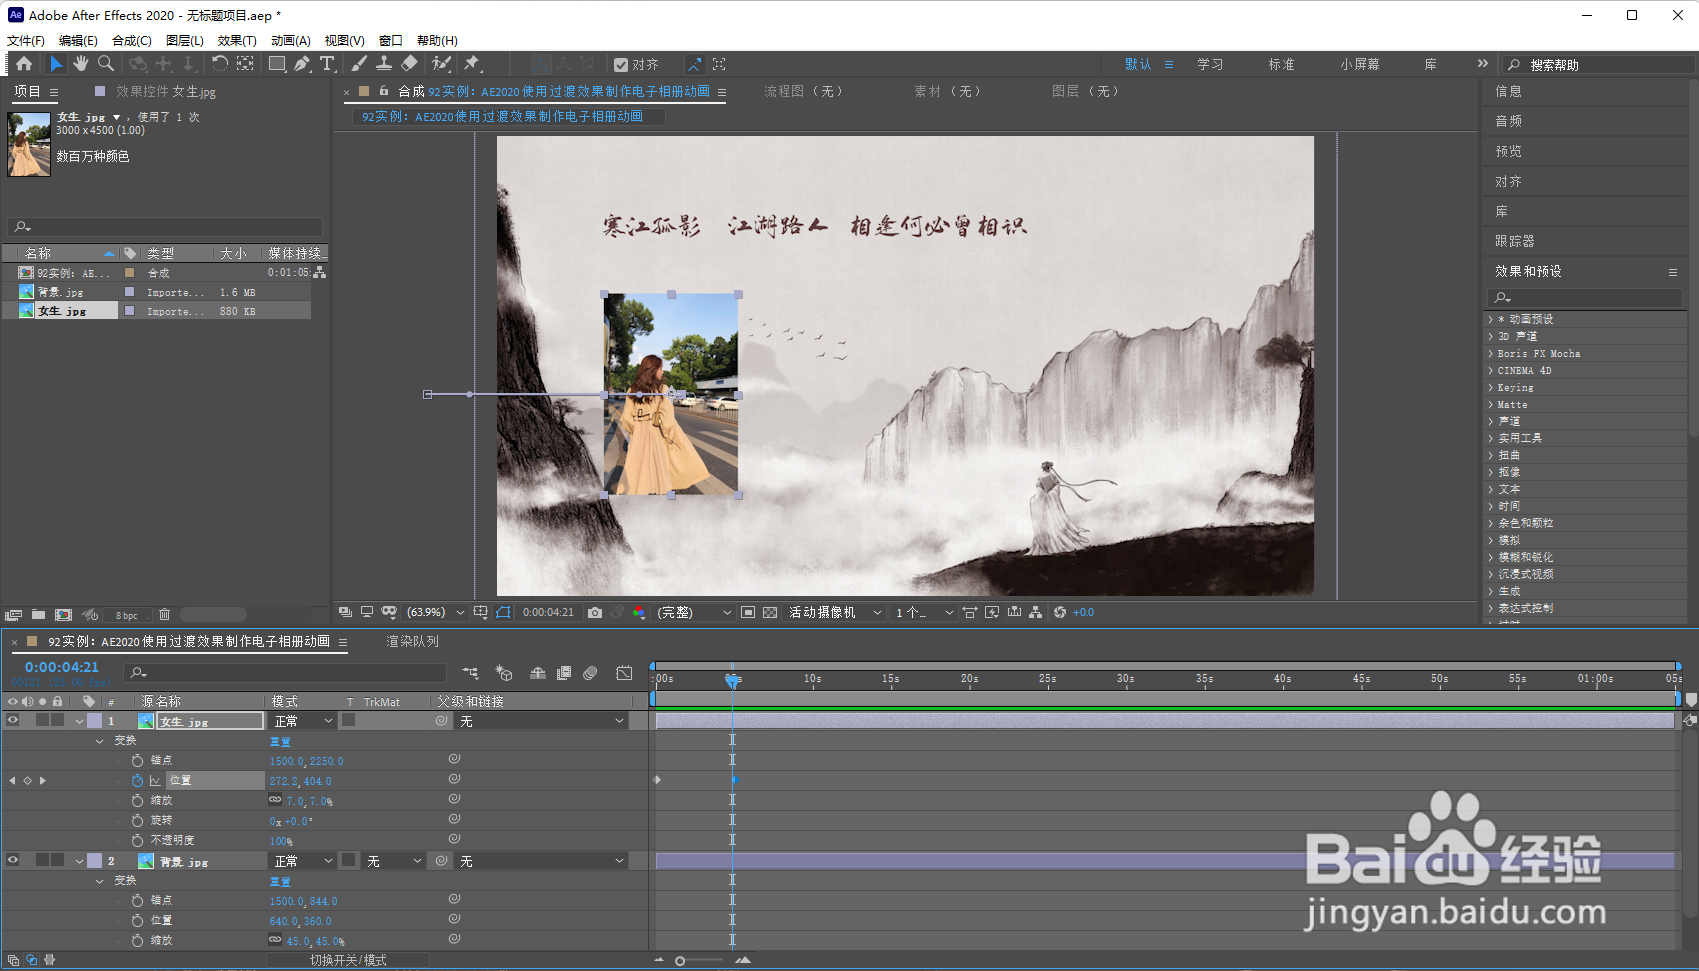Collapse the 变换 group under 背景.jpg
The height and width of the screenshot is (971, 1699).
[x=99, y=881]
